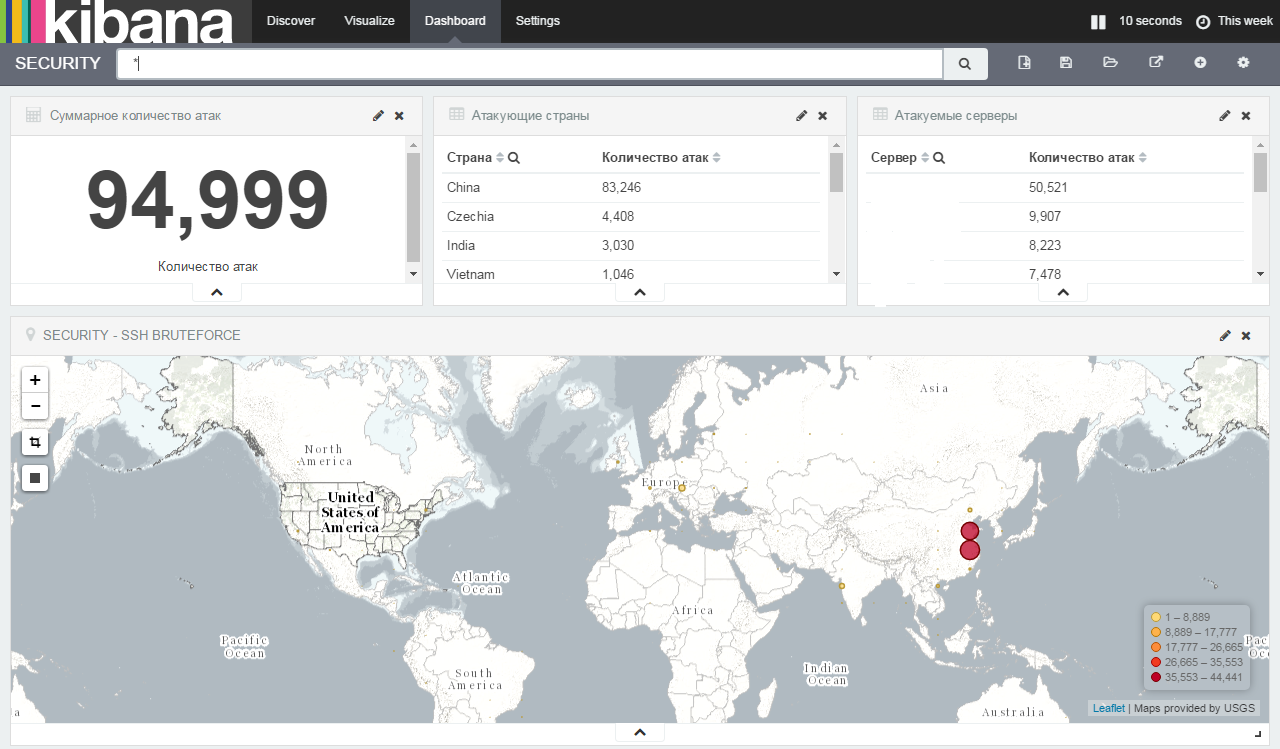The width and height of the screenshot is (1280, 749).
Task: Add a visualization to the dashboard
Action: (x=1200, y=63)
